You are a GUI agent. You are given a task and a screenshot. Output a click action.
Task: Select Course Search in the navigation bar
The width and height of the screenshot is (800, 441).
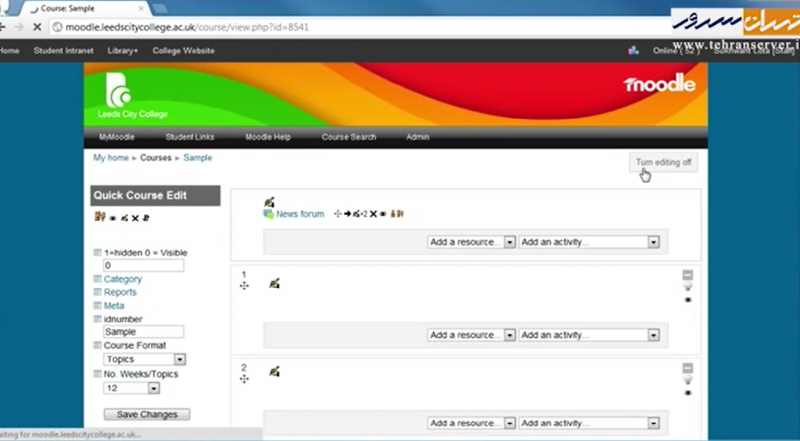coord(349,137)
